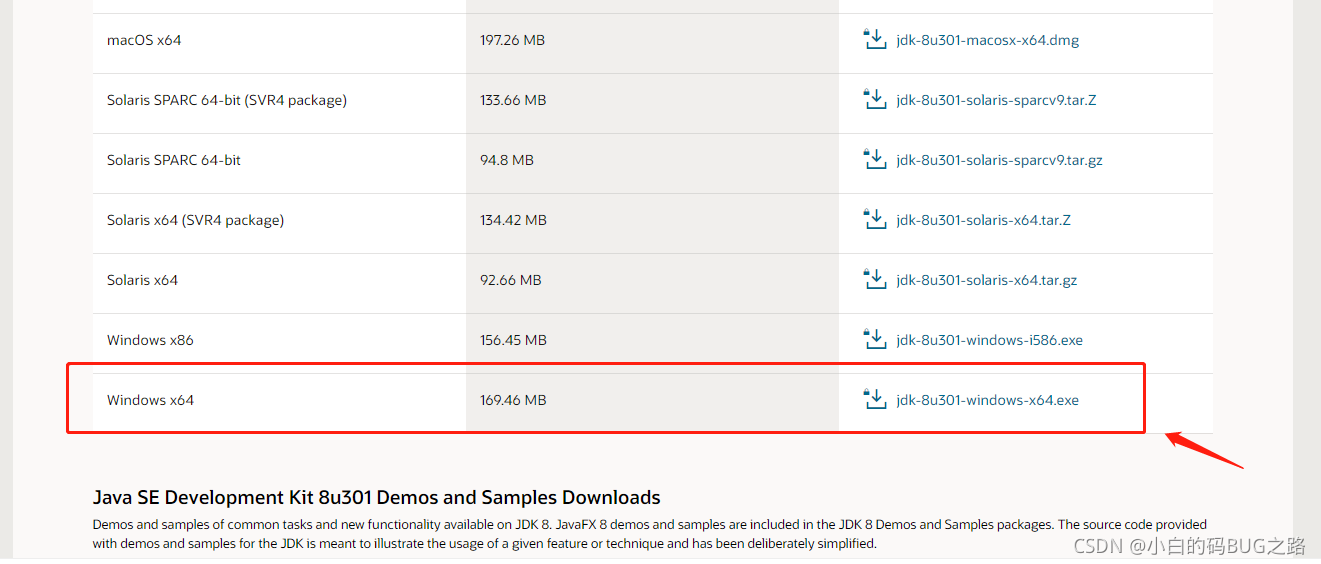Download jdk-8u301-solaris-x64.tar.Z file
Image resolution: width=1321 pixels, height=564 pixels.
pyautogui.click(x=984, y=221)
